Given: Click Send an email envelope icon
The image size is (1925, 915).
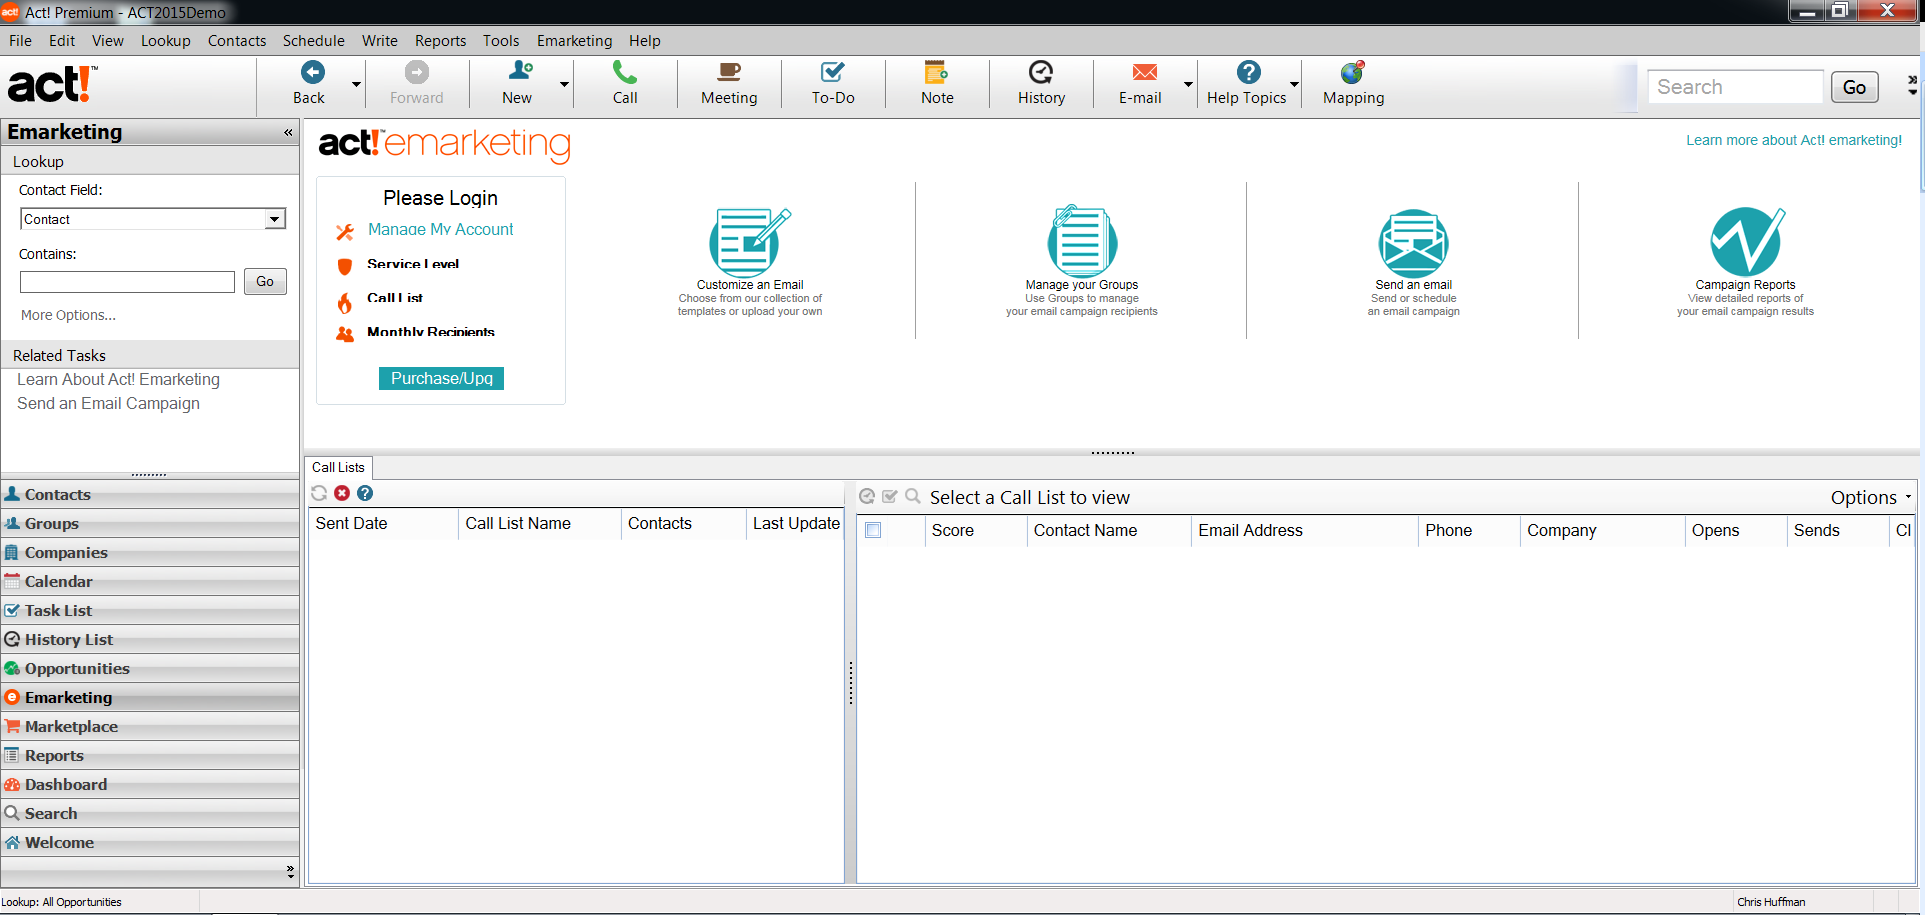Looking at the screenshot, I should click(x=1413, y=243).
